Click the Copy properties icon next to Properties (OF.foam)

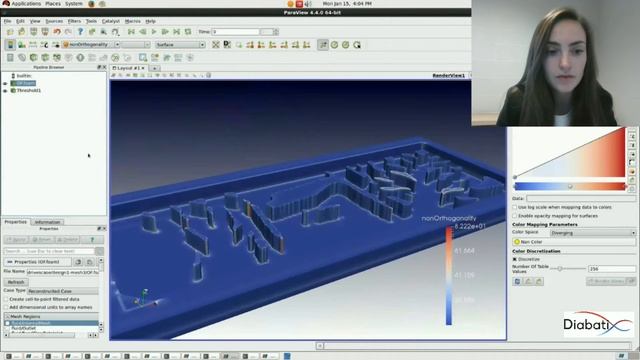tap(78, 262)
